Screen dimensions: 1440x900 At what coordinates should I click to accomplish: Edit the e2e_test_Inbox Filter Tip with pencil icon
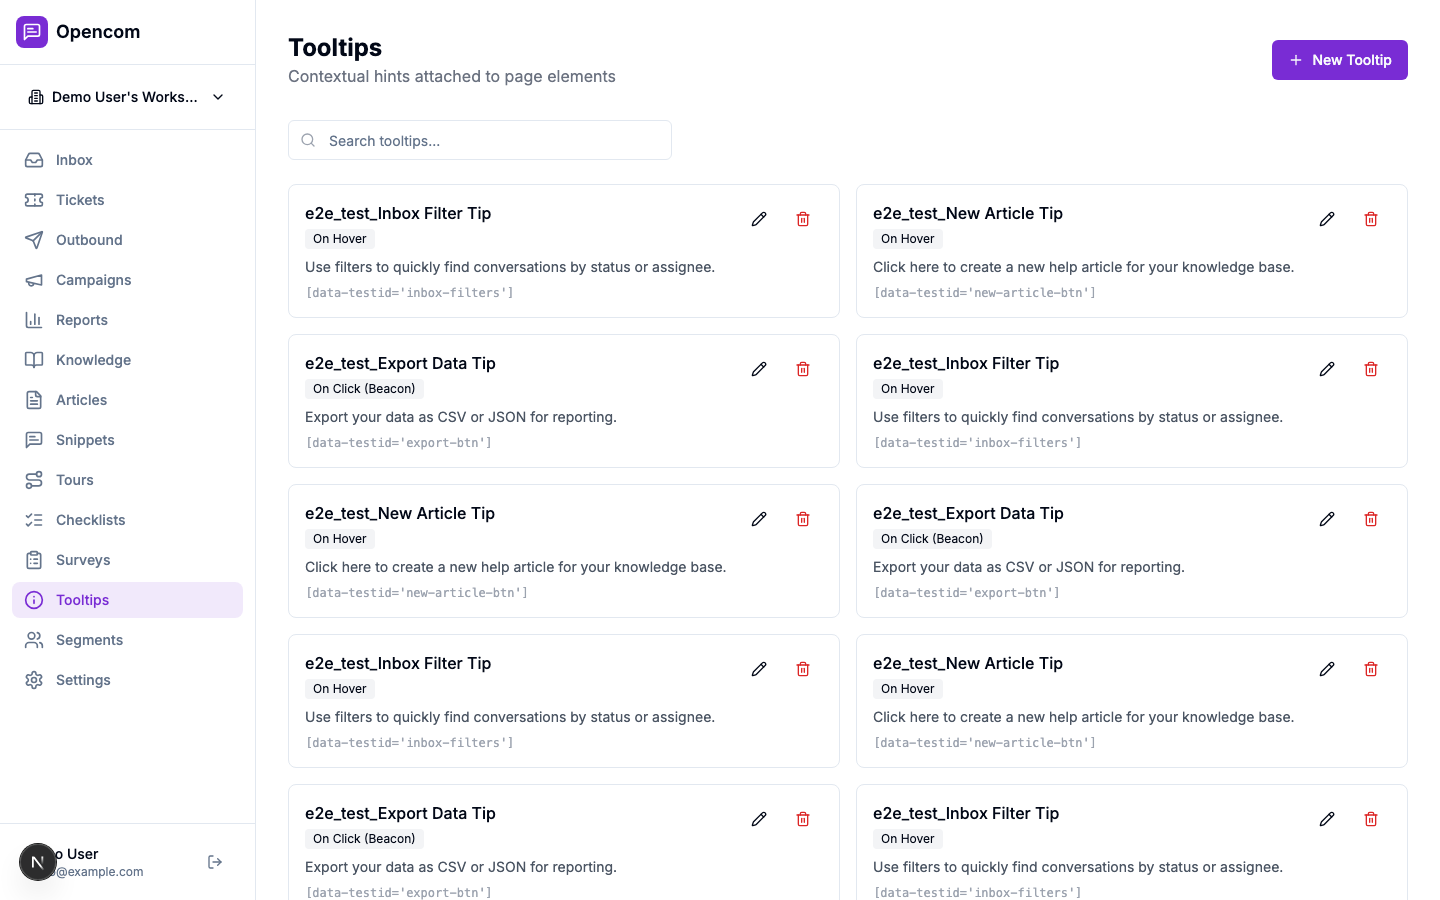[759, 218]
